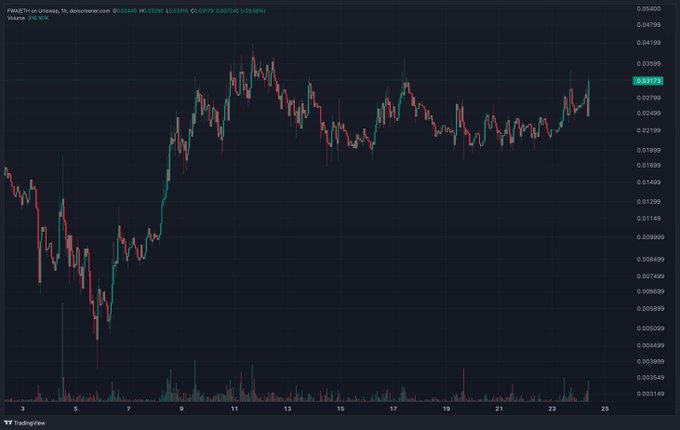
Task: Click date label 17 on time axis
Action: coord(393,409)
